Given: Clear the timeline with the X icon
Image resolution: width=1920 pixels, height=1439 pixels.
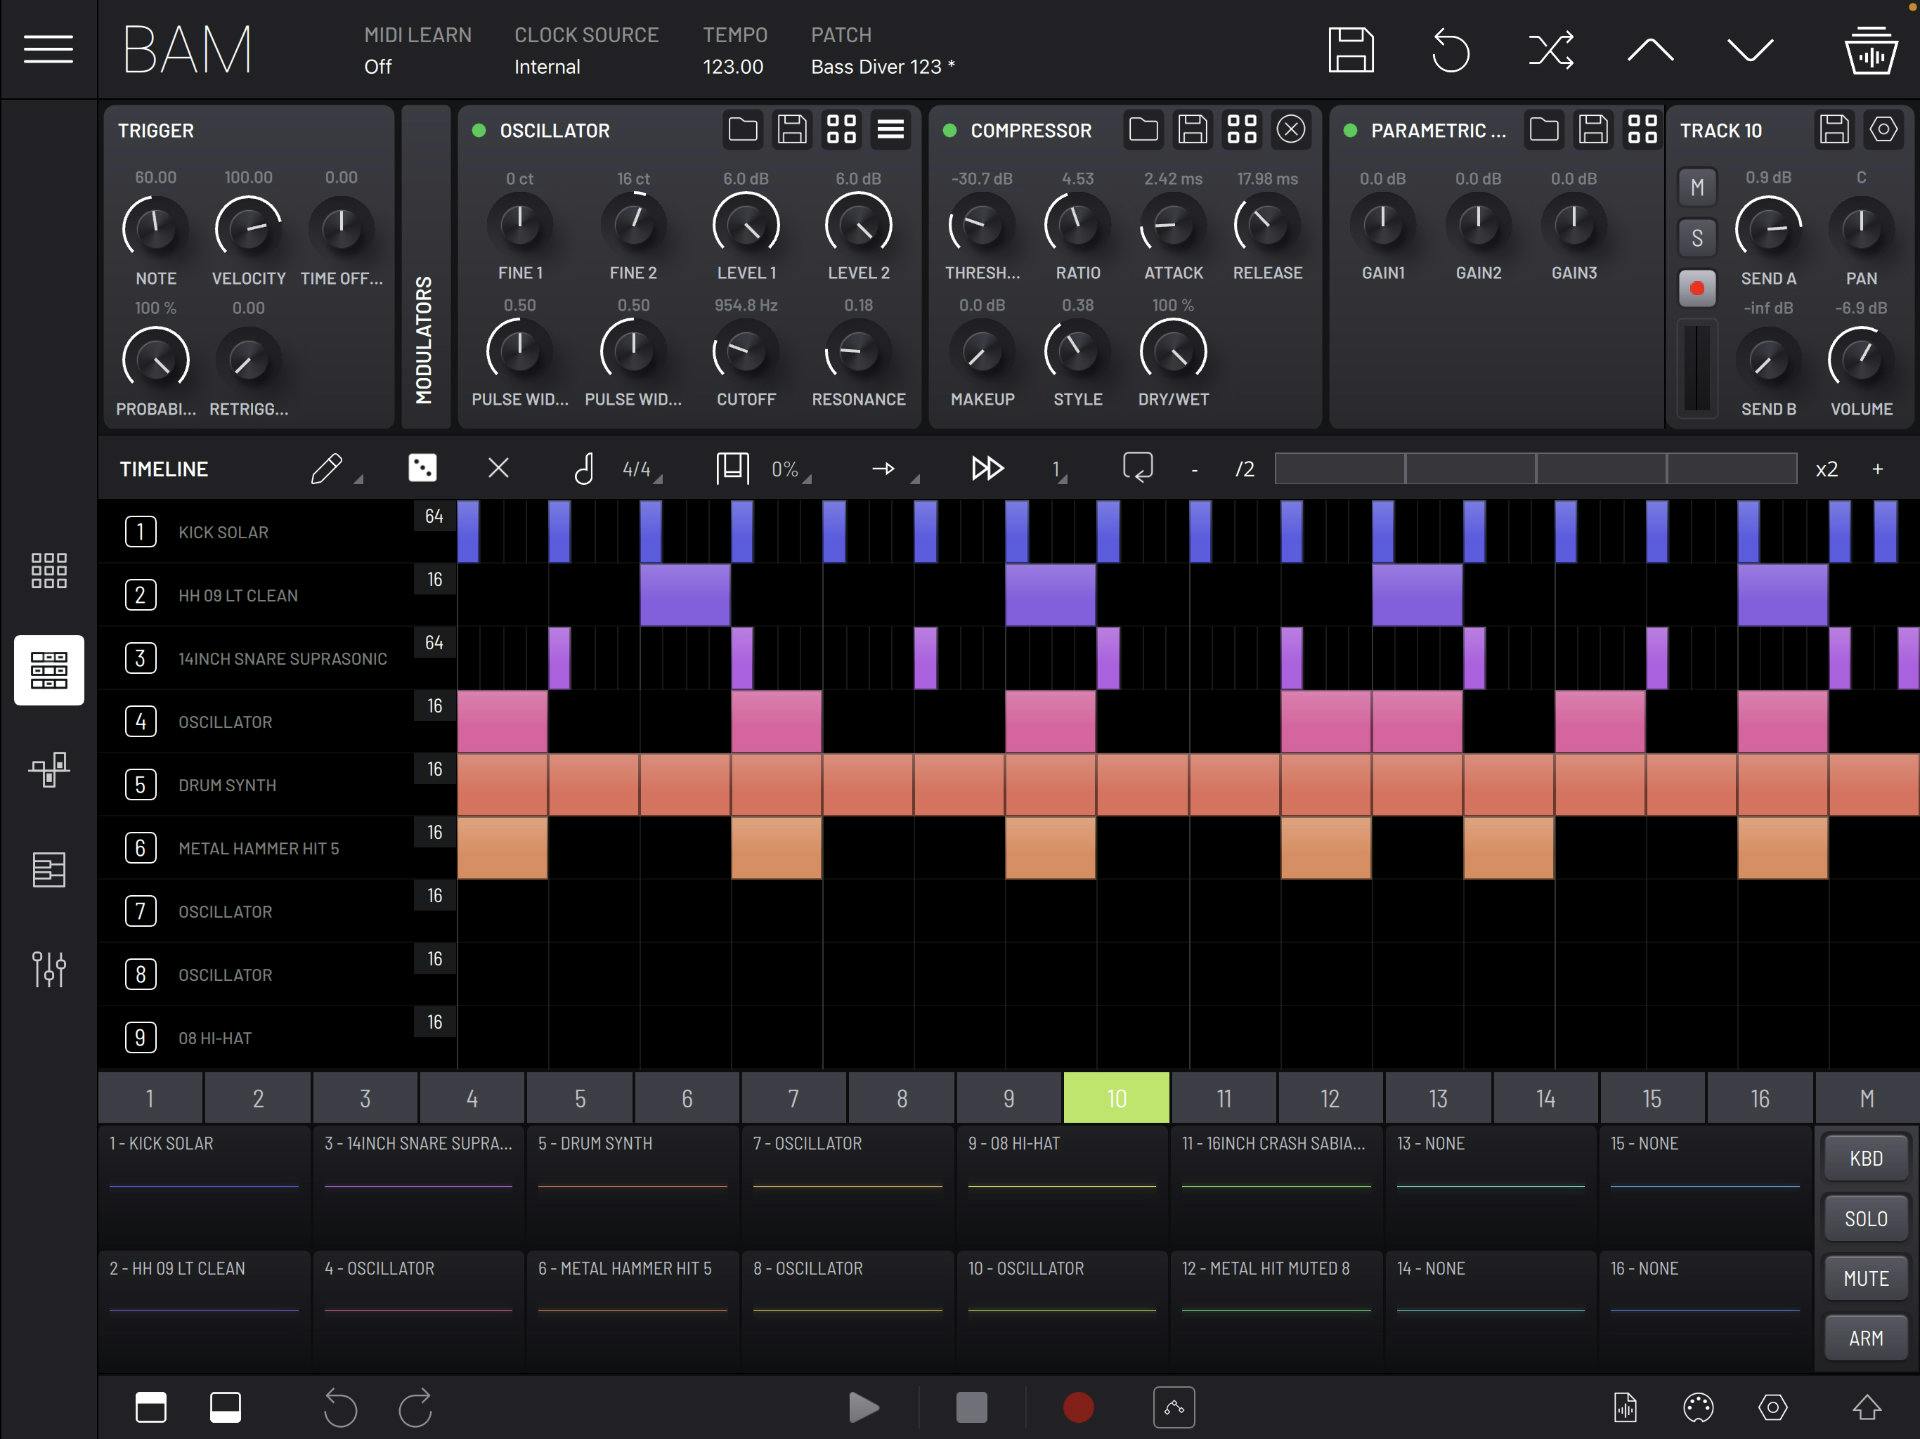Looking at the screenshot, I should (497, 467).
